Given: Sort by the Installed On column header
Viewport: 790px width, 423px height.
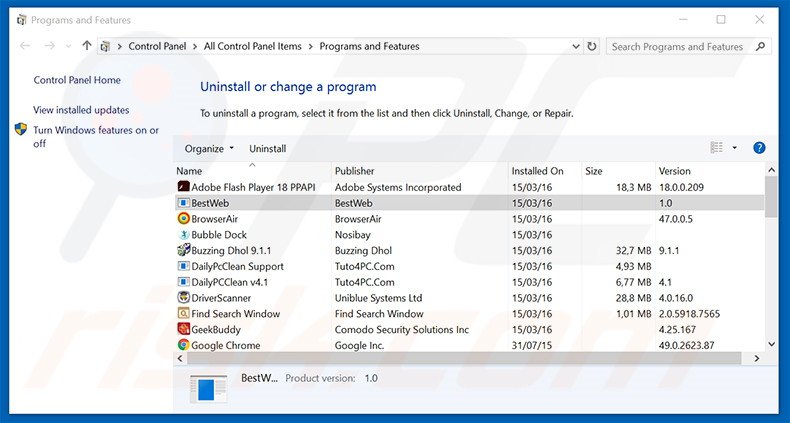Looking at the screenshot, I should 545,171.
